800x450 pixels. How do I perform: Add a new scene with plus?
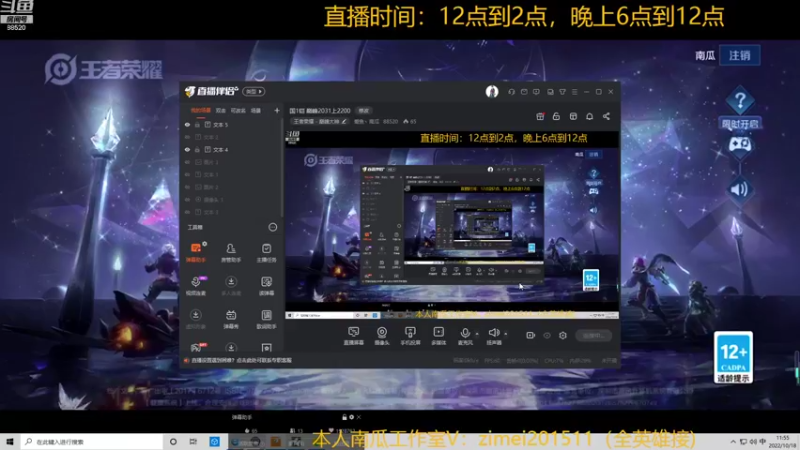click(277, 110)
